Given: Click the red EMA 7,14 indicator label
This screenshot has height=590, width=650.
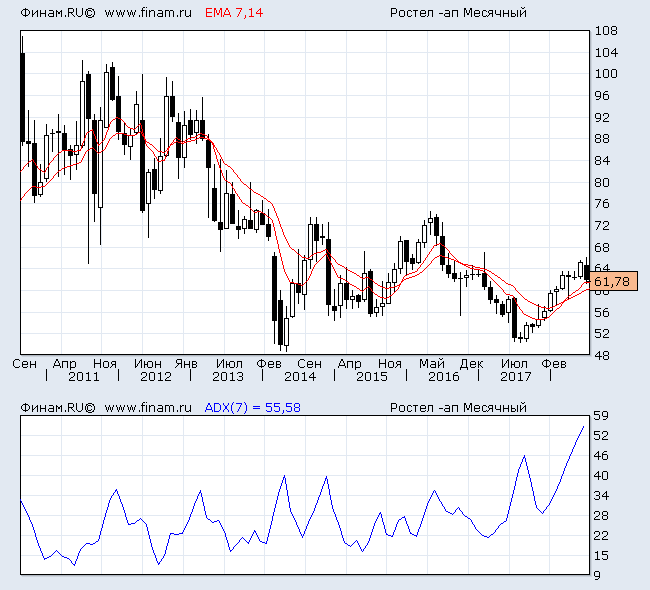Looking at the screenshot, I should 234,13.
